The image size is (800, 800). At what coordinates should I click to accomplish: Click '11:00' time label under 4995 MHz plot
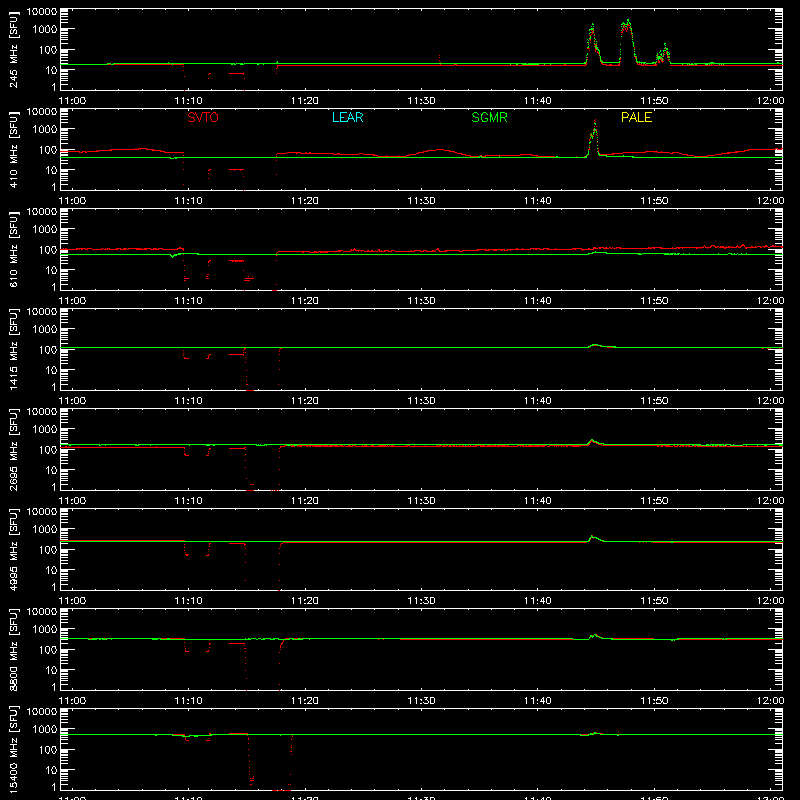click(72, 601)
